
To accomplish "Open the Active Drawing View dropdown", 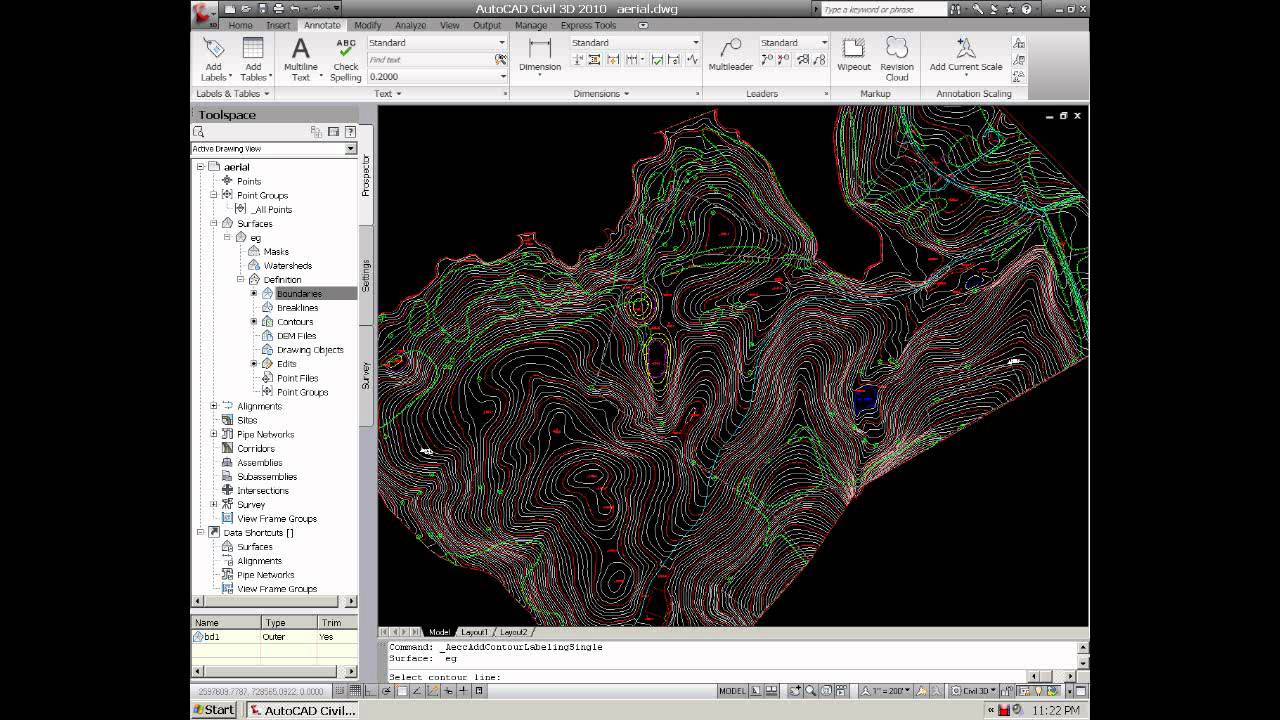I will [x=350, y=149].
